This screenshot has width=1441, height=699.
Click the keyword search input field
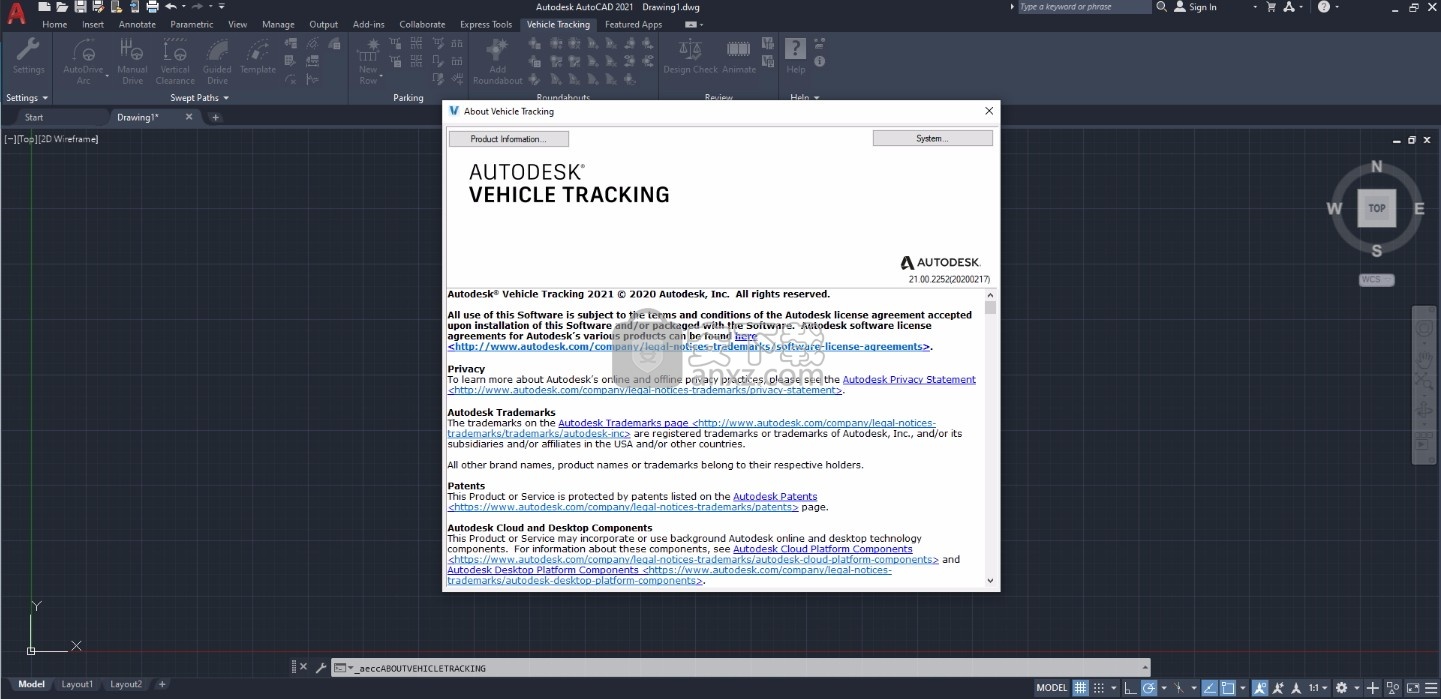click(x=1084, y=7)
